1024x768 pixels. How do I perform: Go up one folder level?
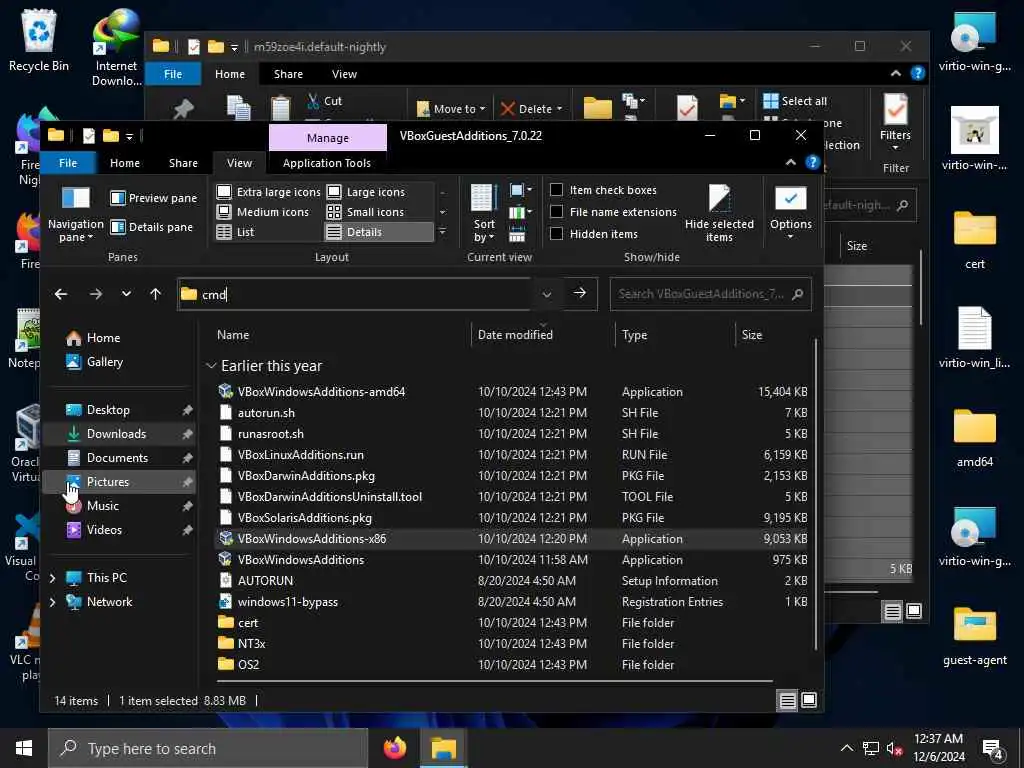tap(155, 294)
